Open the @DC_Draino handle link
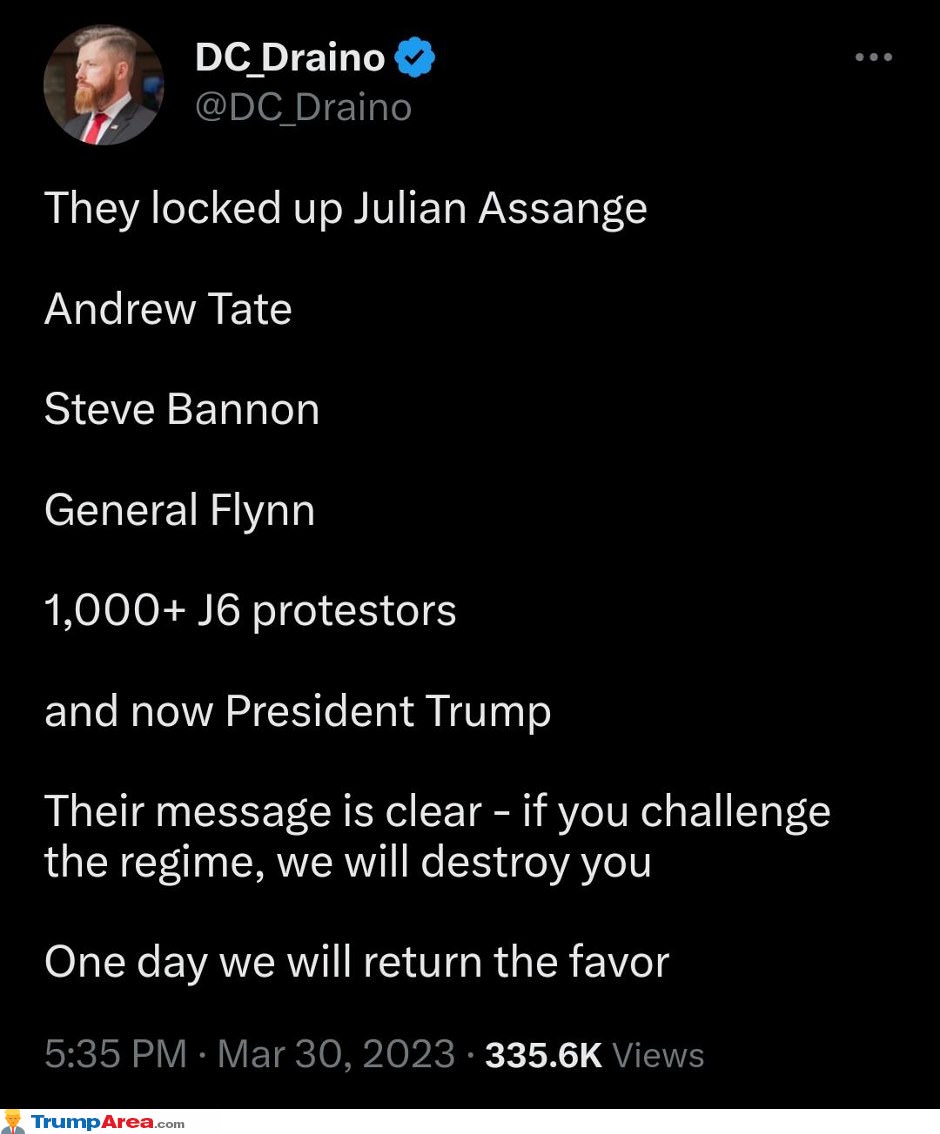The image size is (940, 1134). pyautogui.click(x=303, y=107)
